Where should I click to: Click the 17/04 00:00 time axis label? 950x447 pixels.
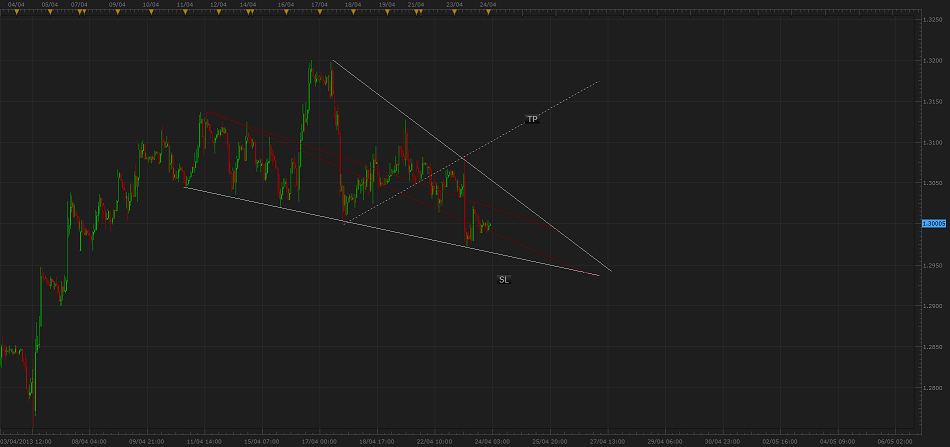(x=317, y=440)
